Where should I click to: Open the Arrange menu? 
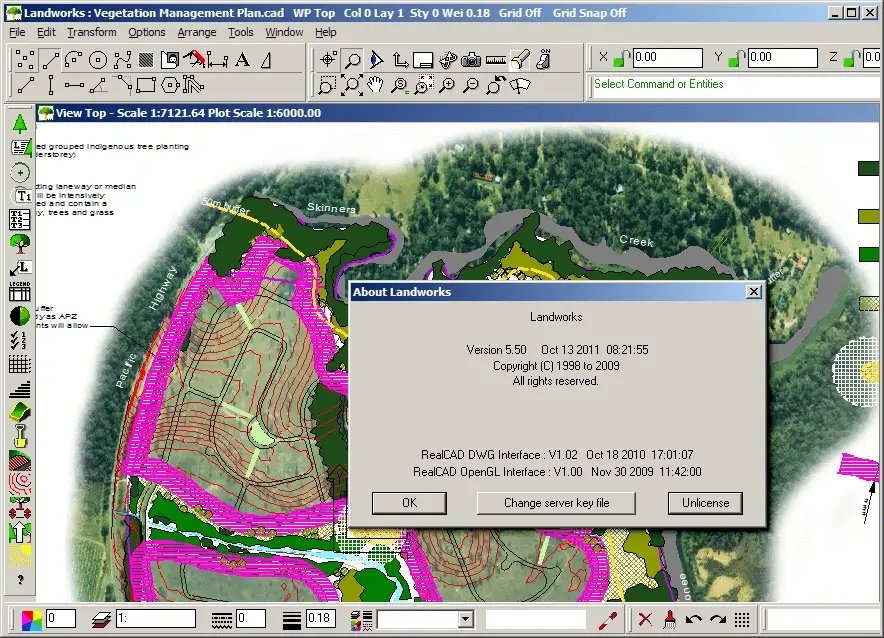point(197,32)
